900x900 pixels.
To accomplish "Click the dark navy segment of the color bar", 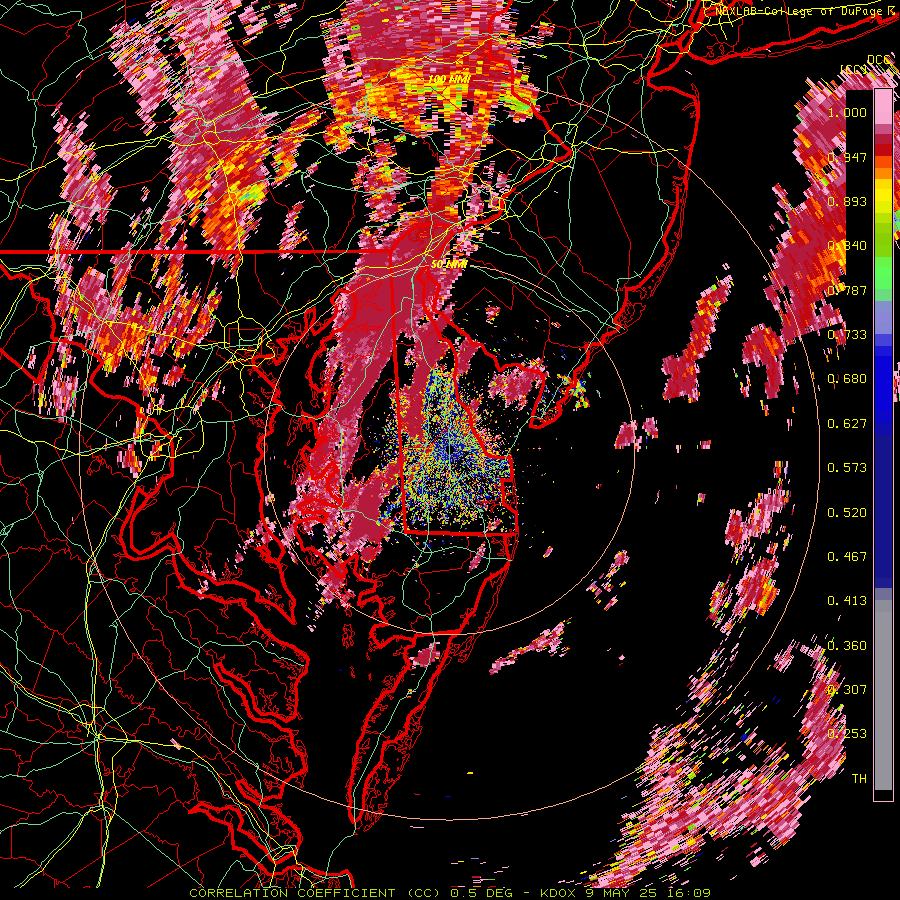I will (x=883, y=505).
